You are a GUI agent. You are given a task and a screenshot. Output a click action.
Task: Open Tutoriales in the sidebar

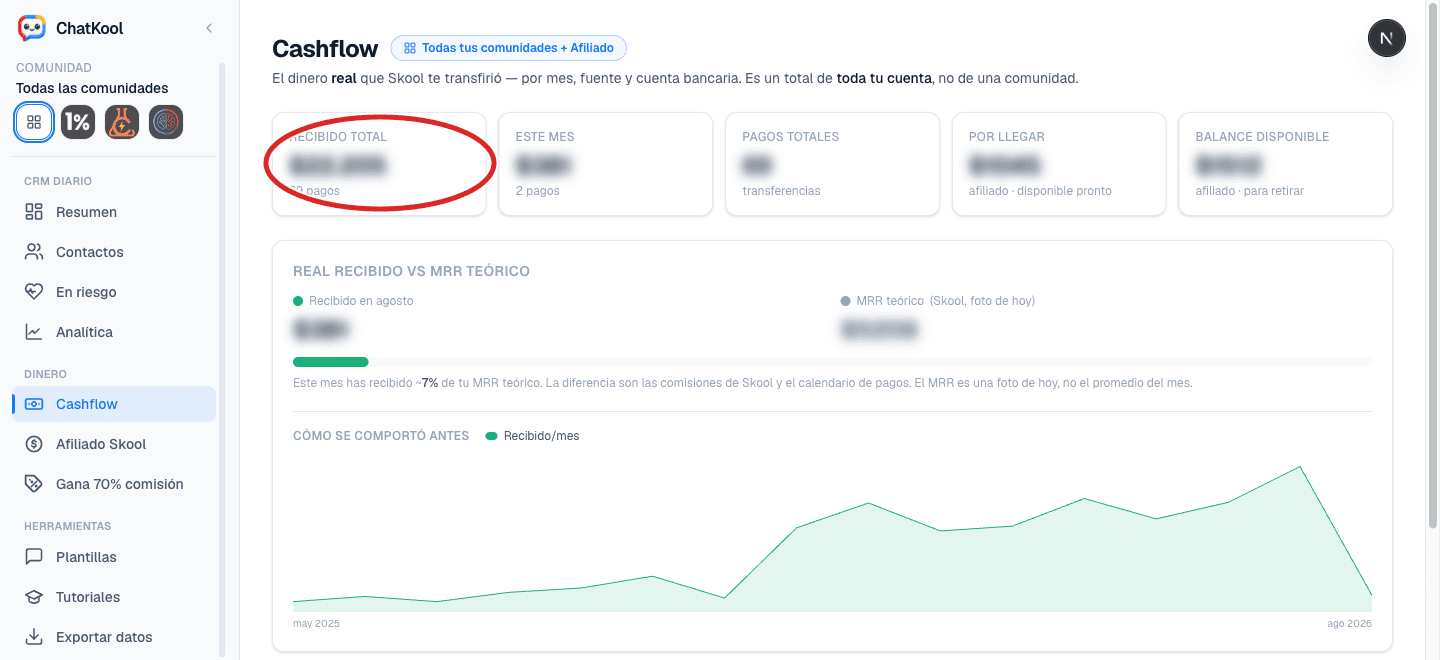pos(114,597)
